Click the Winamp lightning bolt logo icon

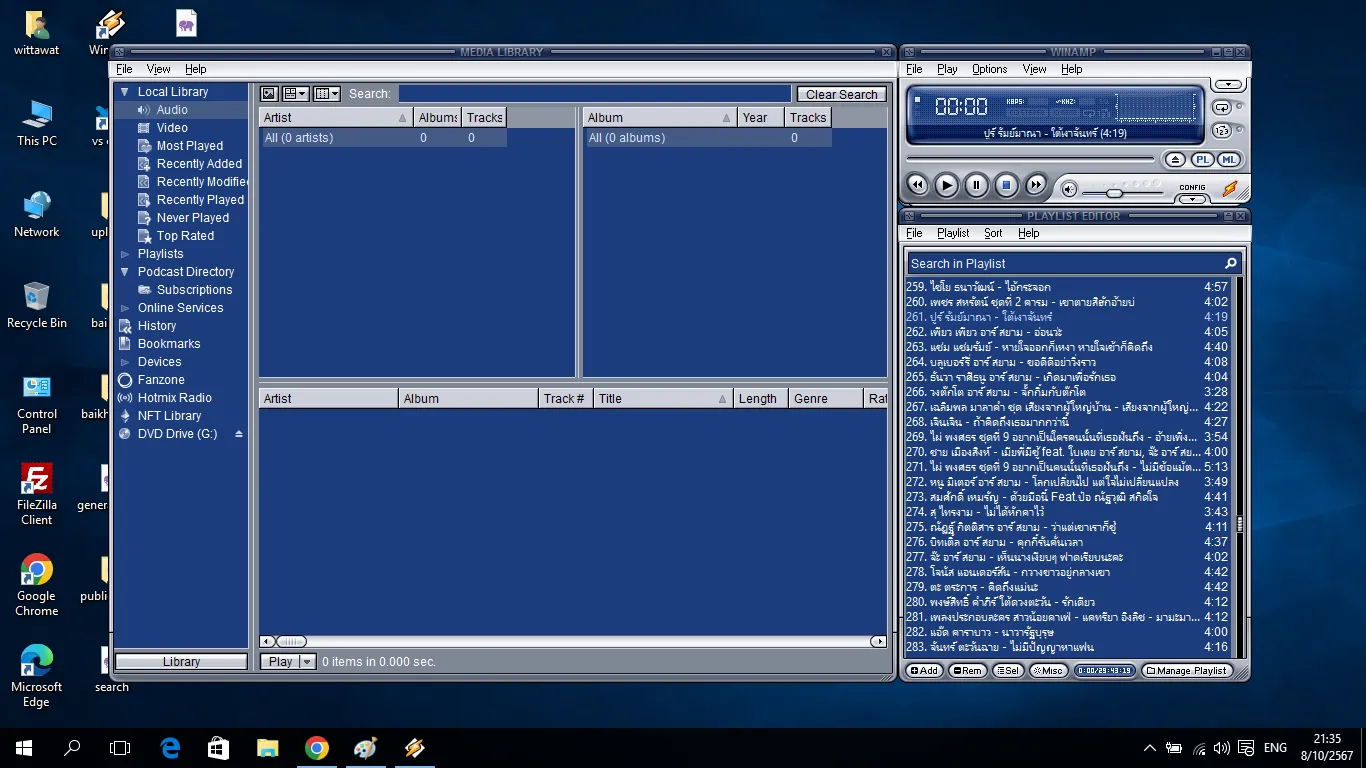pos(1231,188)
